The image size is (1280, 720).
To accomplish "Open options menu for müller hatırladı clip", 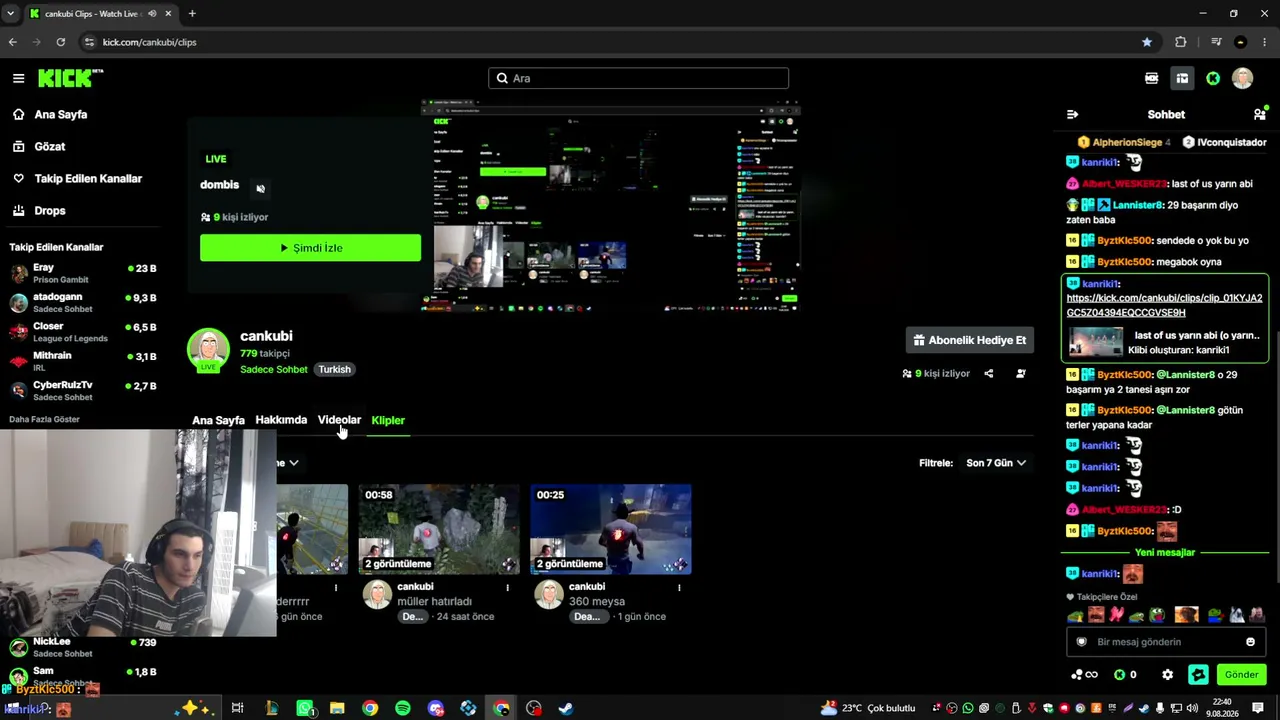I will tap(508, 587).
